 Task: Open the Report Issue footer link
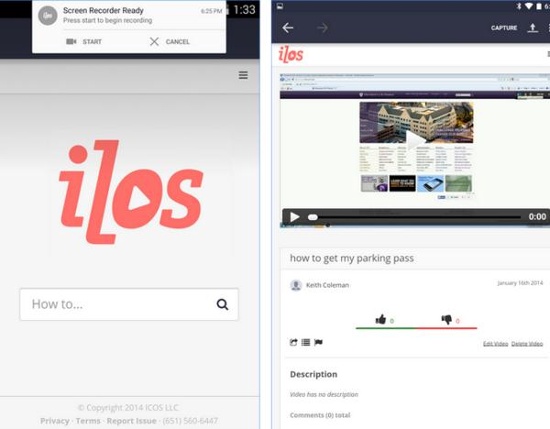point(132,421)
